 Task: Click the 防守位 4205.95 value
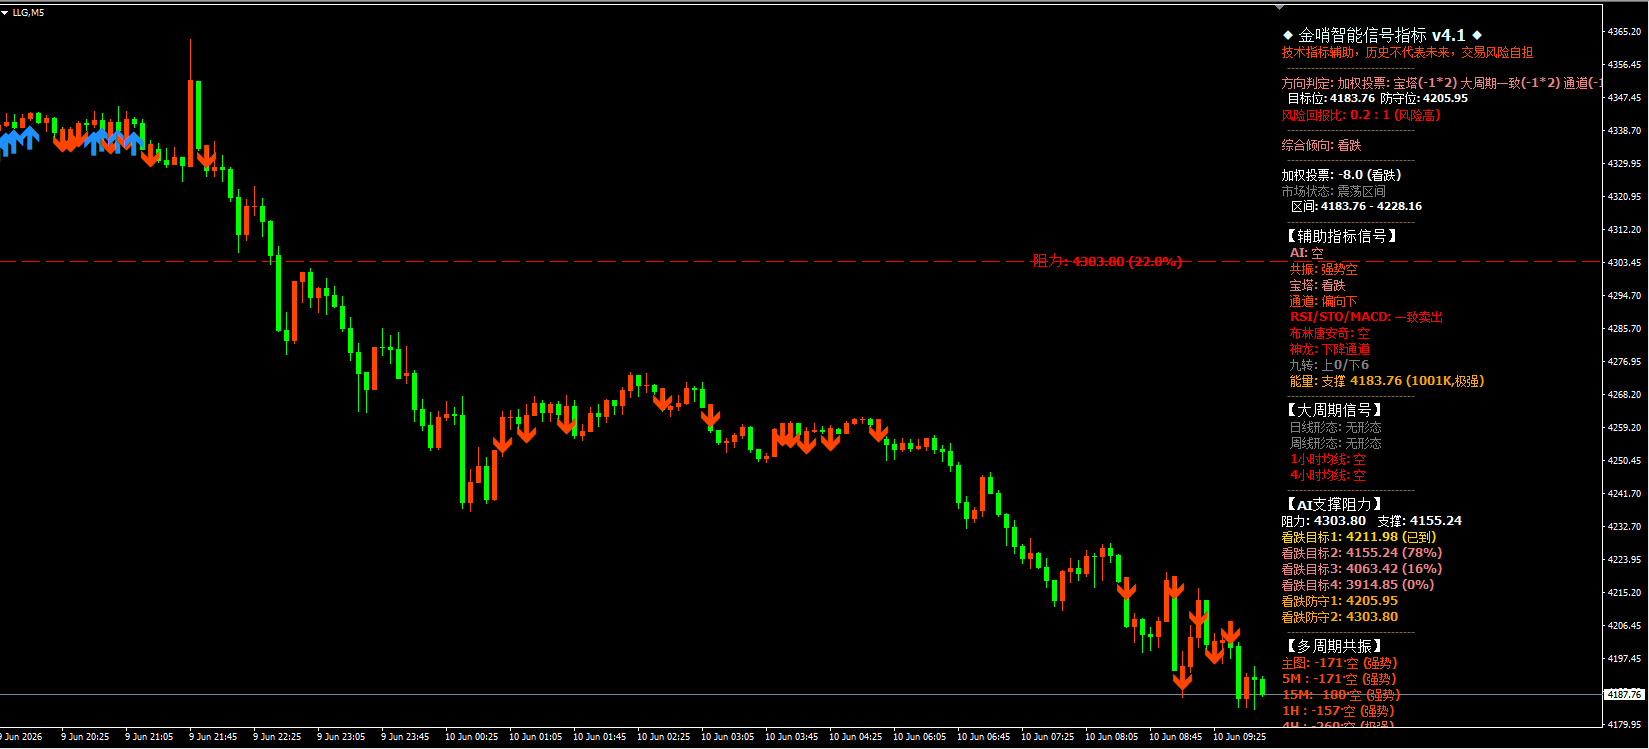click(1424, 98)
